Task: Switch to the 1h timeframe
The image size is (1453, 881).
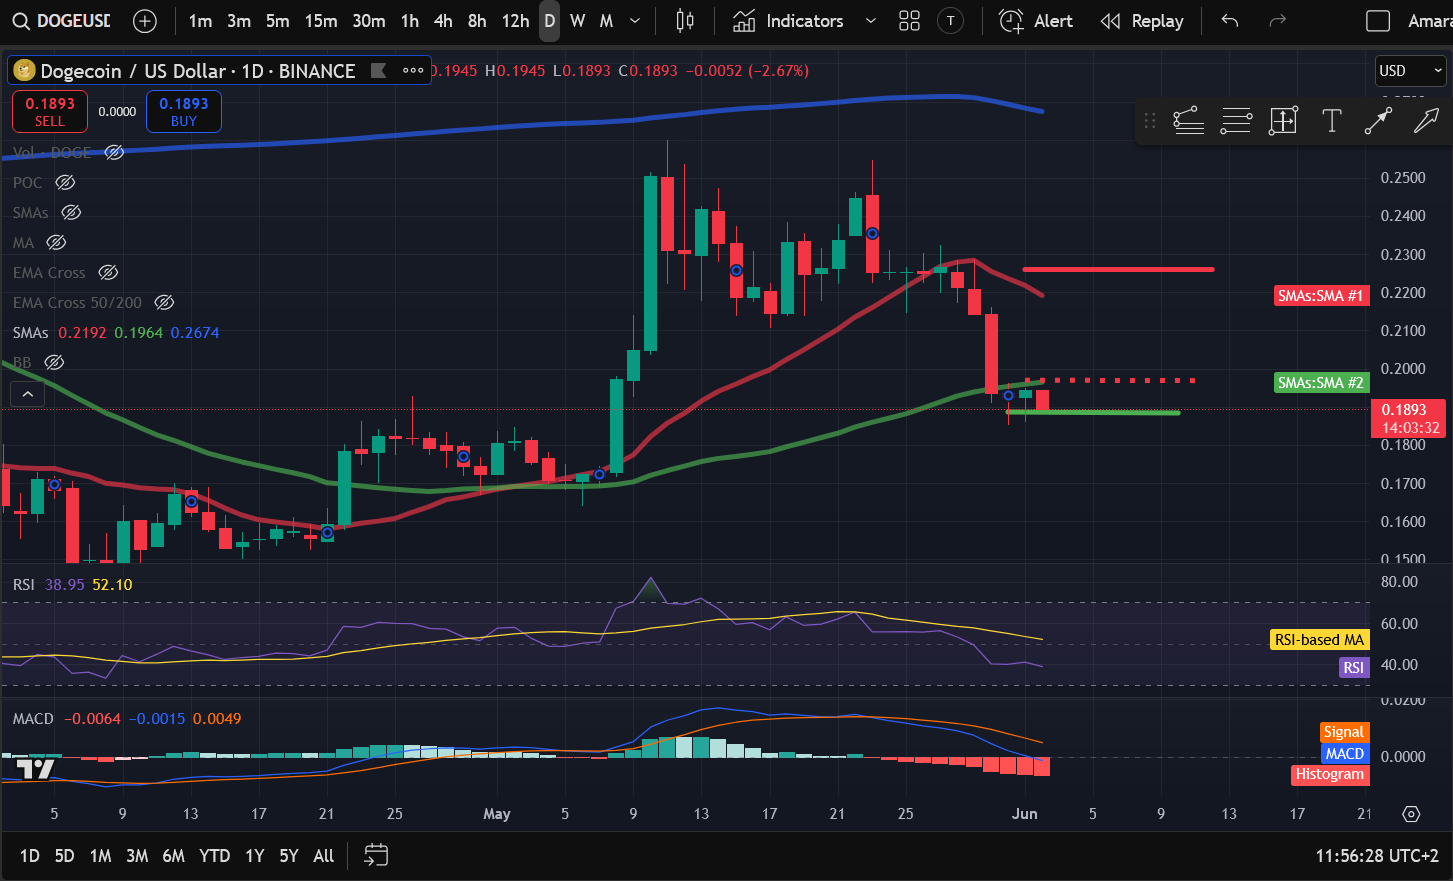Action: 410,21
